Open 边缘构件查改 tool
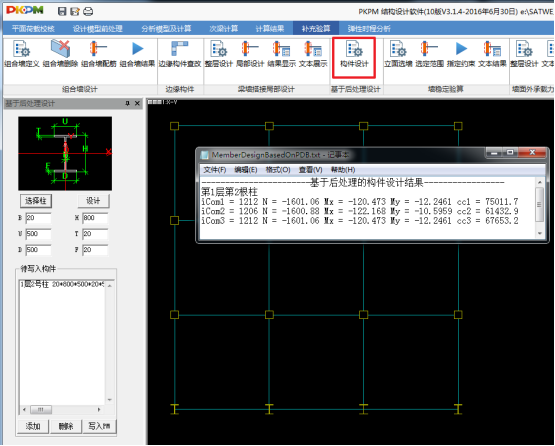555x446 pixels. click(180, 54)
